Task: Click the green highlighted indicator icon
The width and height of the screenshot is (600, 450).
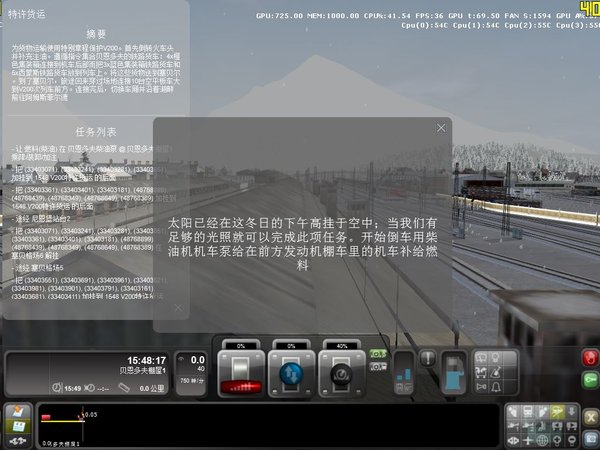Action: click(378, 354)
